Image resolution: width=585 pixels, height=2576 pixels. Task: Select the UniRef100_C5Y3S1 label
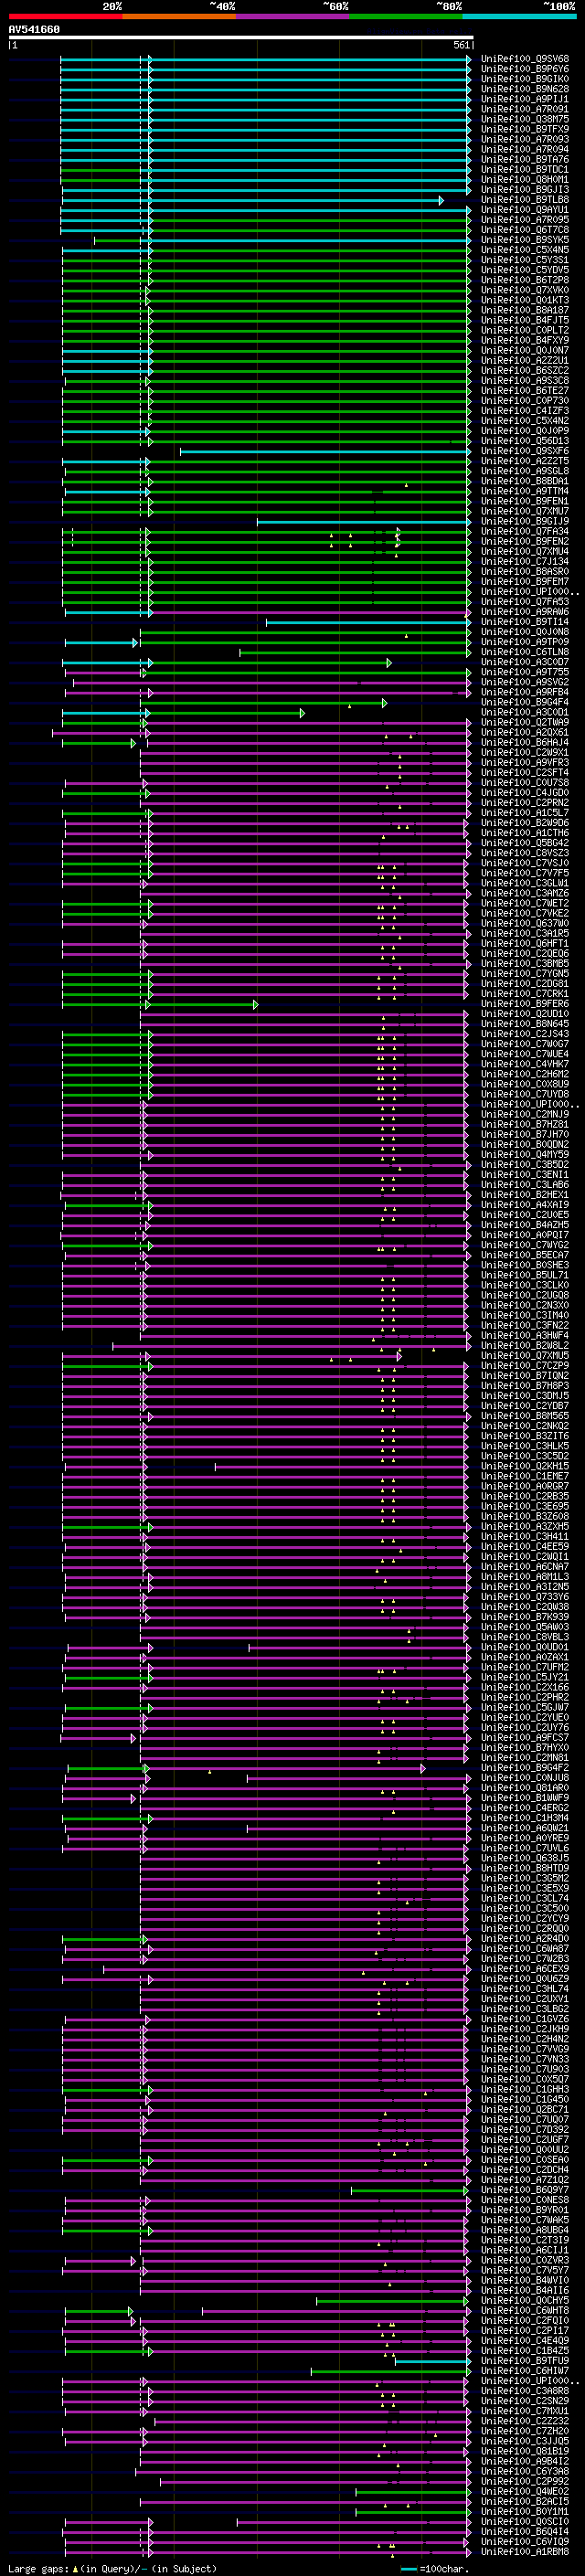tap(525, 260)
